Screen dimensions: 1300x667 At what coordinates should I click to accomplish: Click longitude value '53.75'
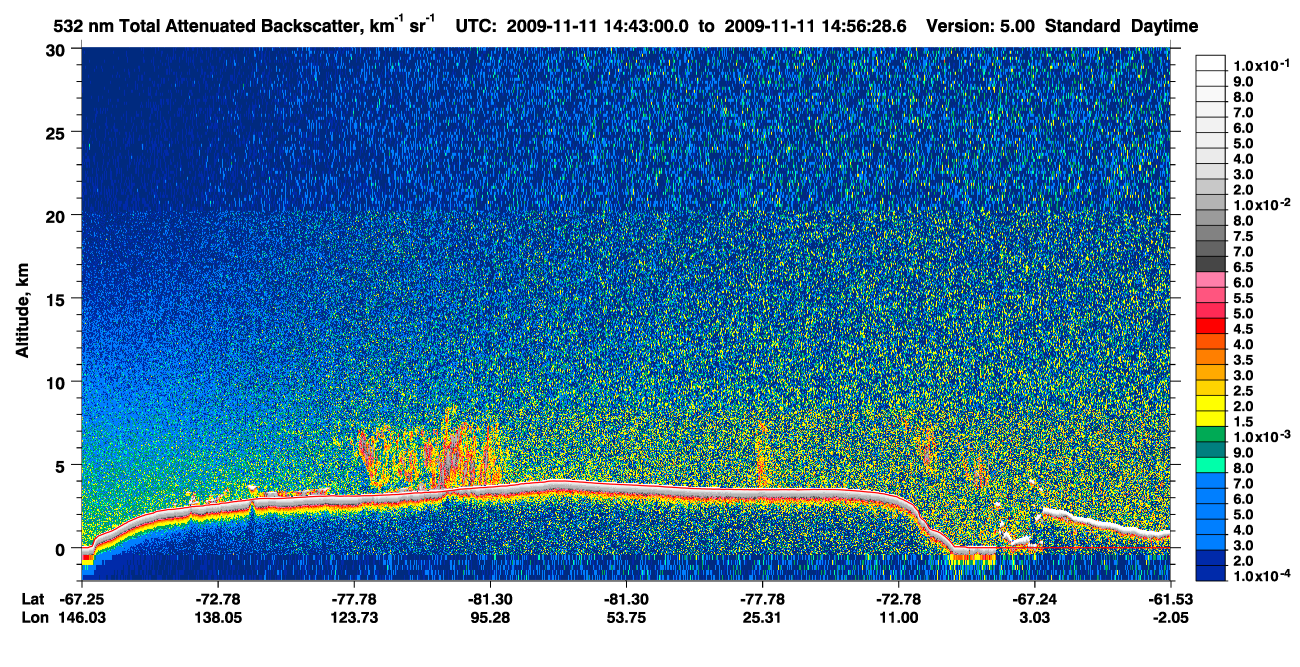626,617
